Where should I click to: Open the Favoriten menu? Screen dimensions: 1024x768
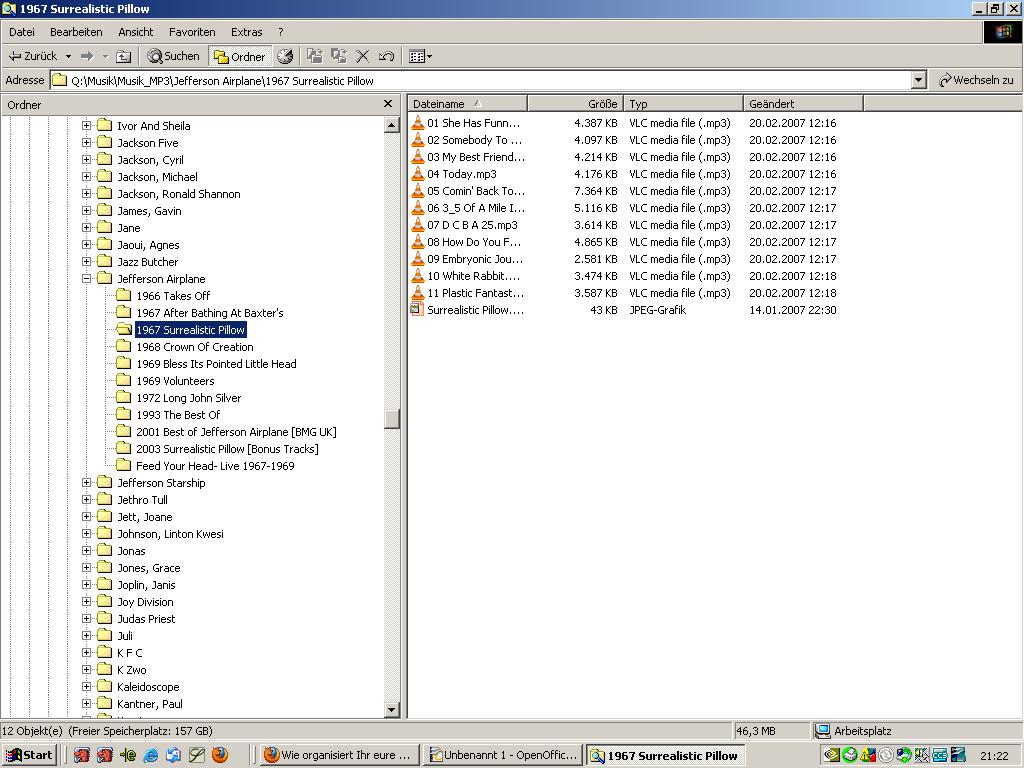(x=192, y=32)
